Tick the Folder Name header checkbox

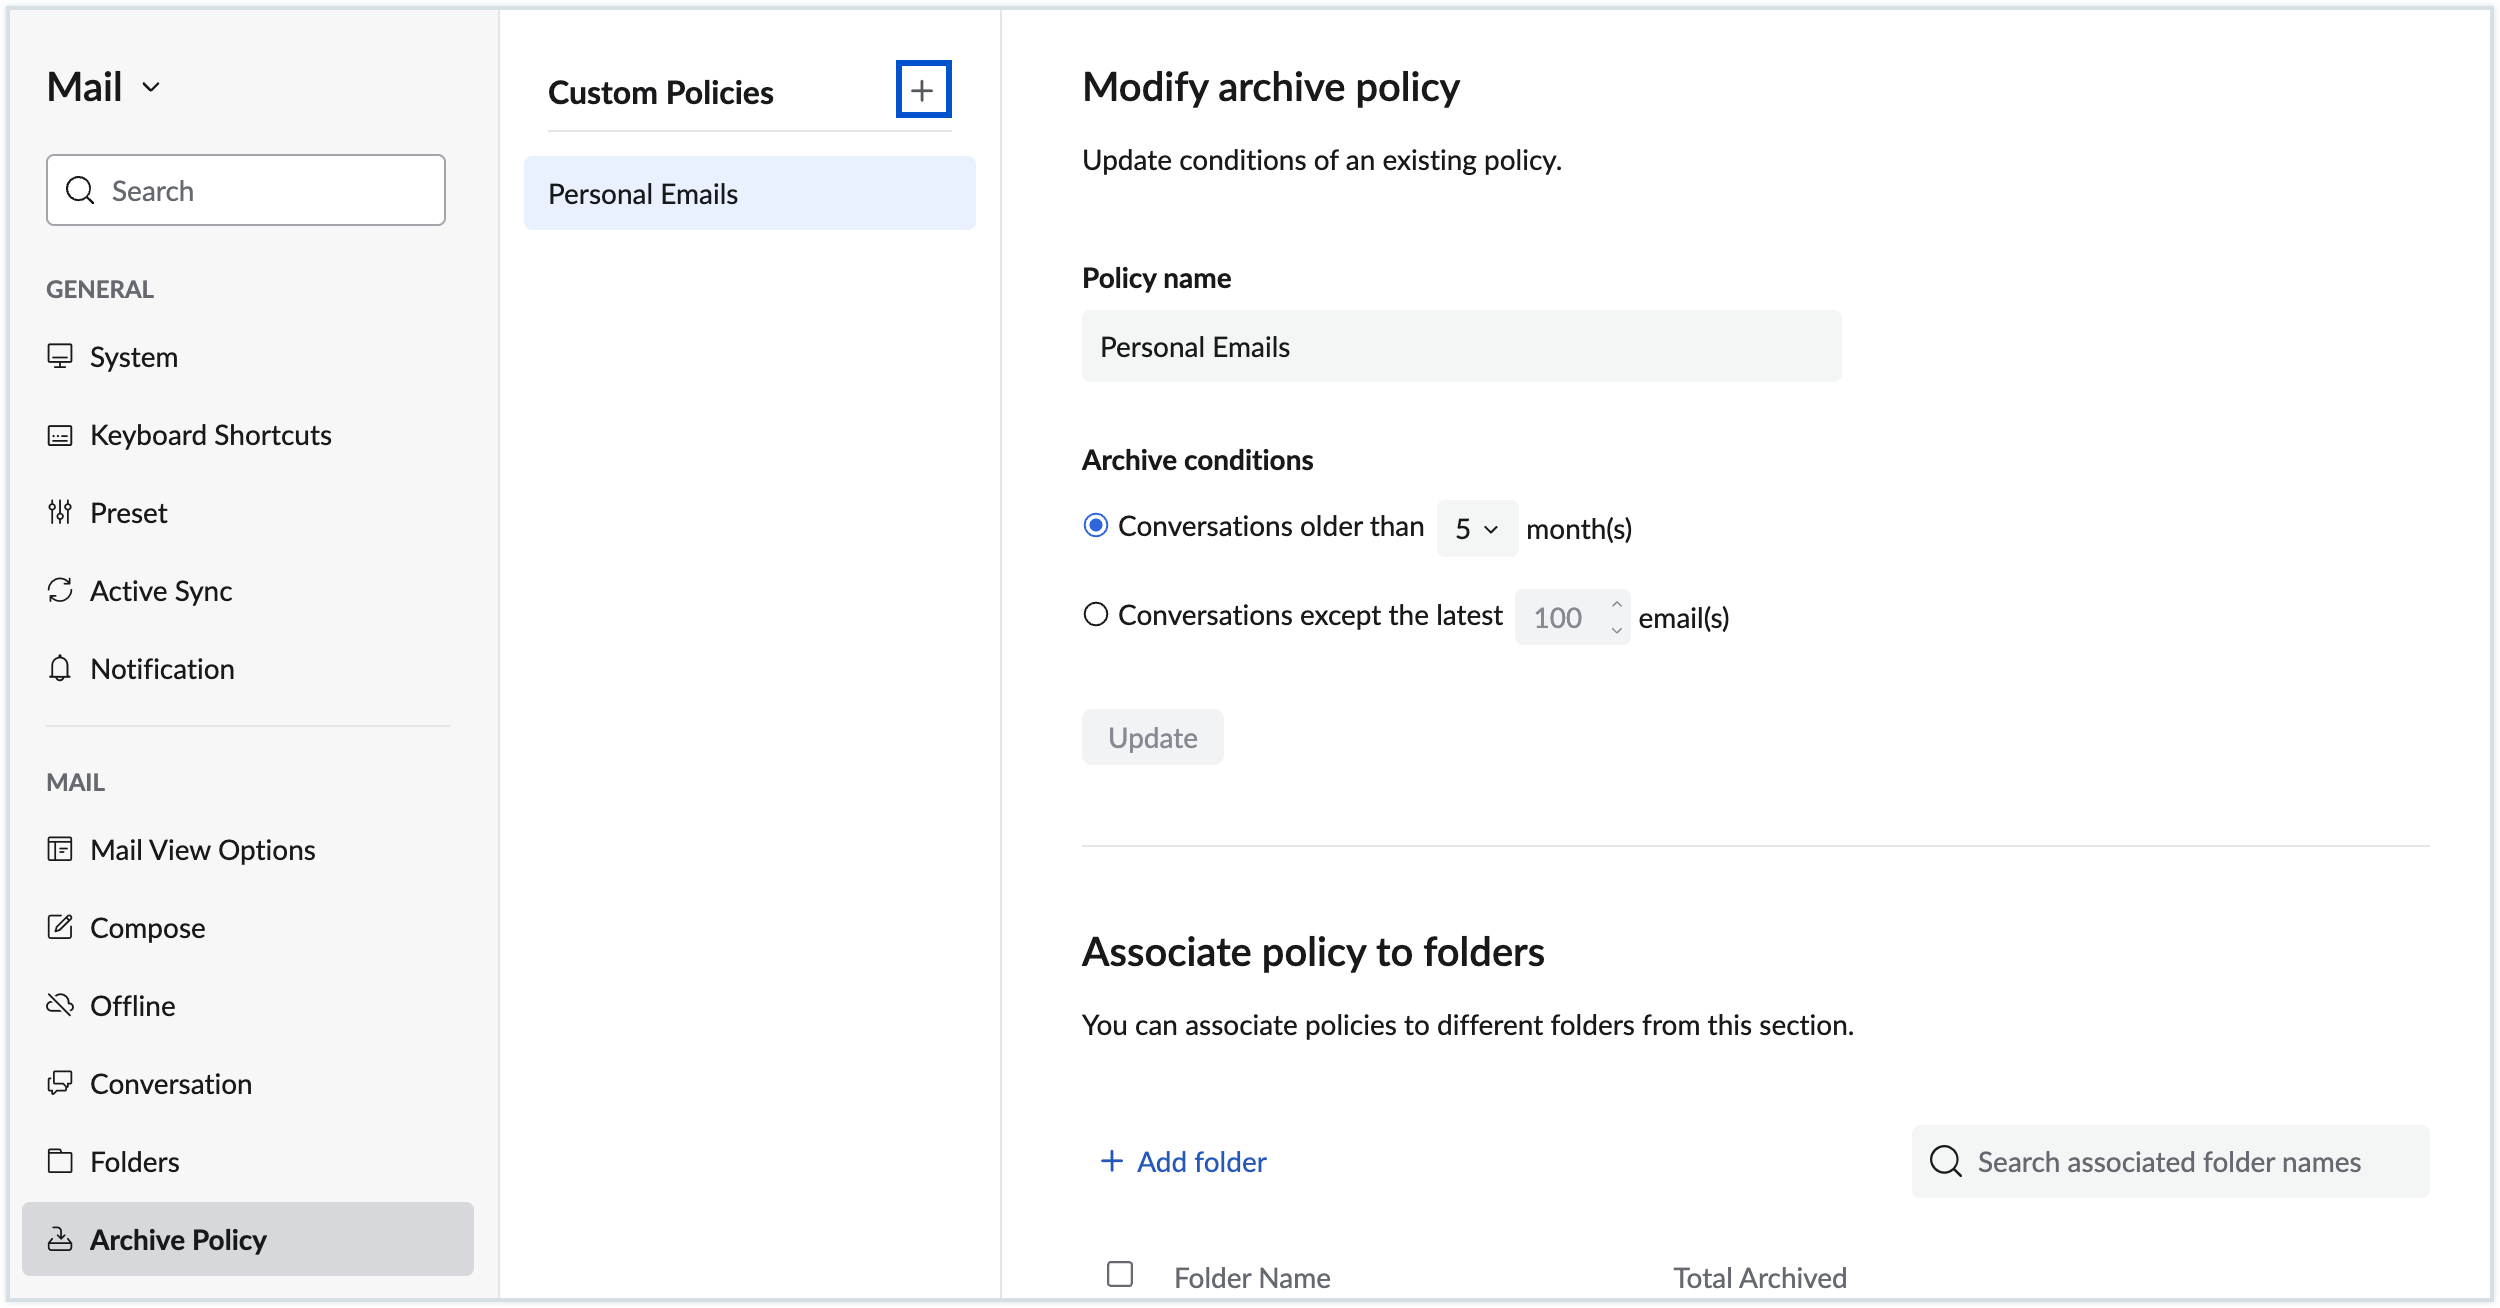[1120, 1274]
